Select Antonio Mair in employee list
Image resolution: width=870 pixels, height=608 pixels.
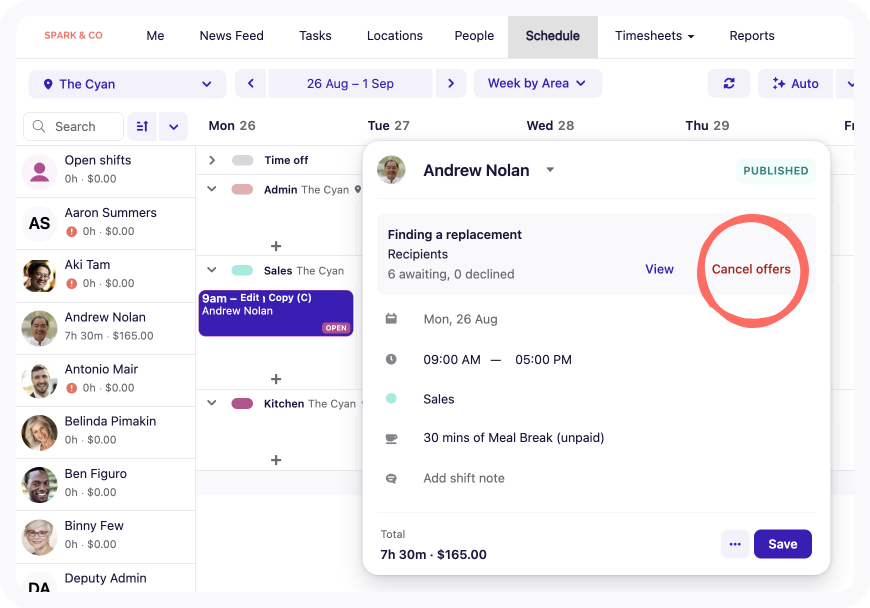[x=105, y=380]
